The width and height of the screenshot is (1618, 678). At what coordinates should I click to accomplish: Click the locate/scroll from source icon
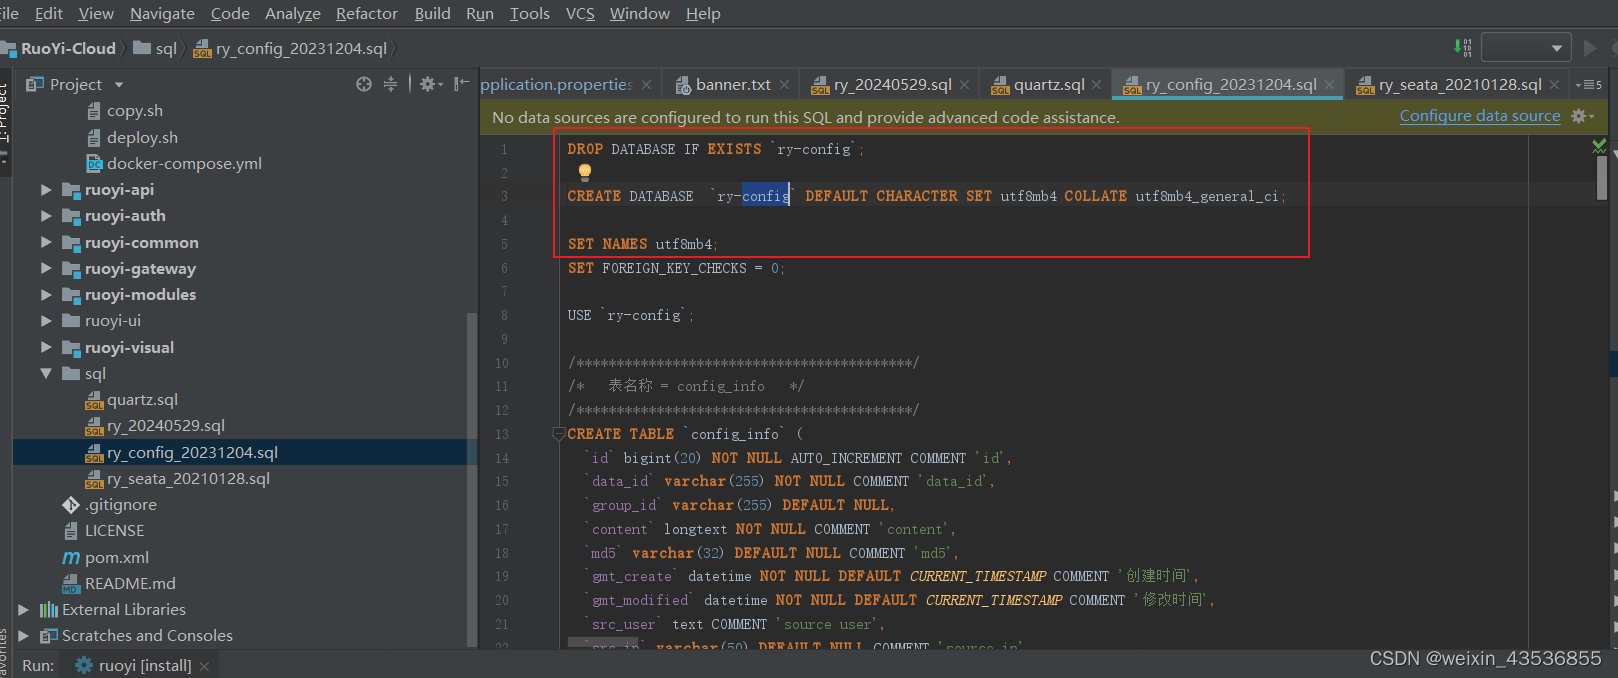364,84
